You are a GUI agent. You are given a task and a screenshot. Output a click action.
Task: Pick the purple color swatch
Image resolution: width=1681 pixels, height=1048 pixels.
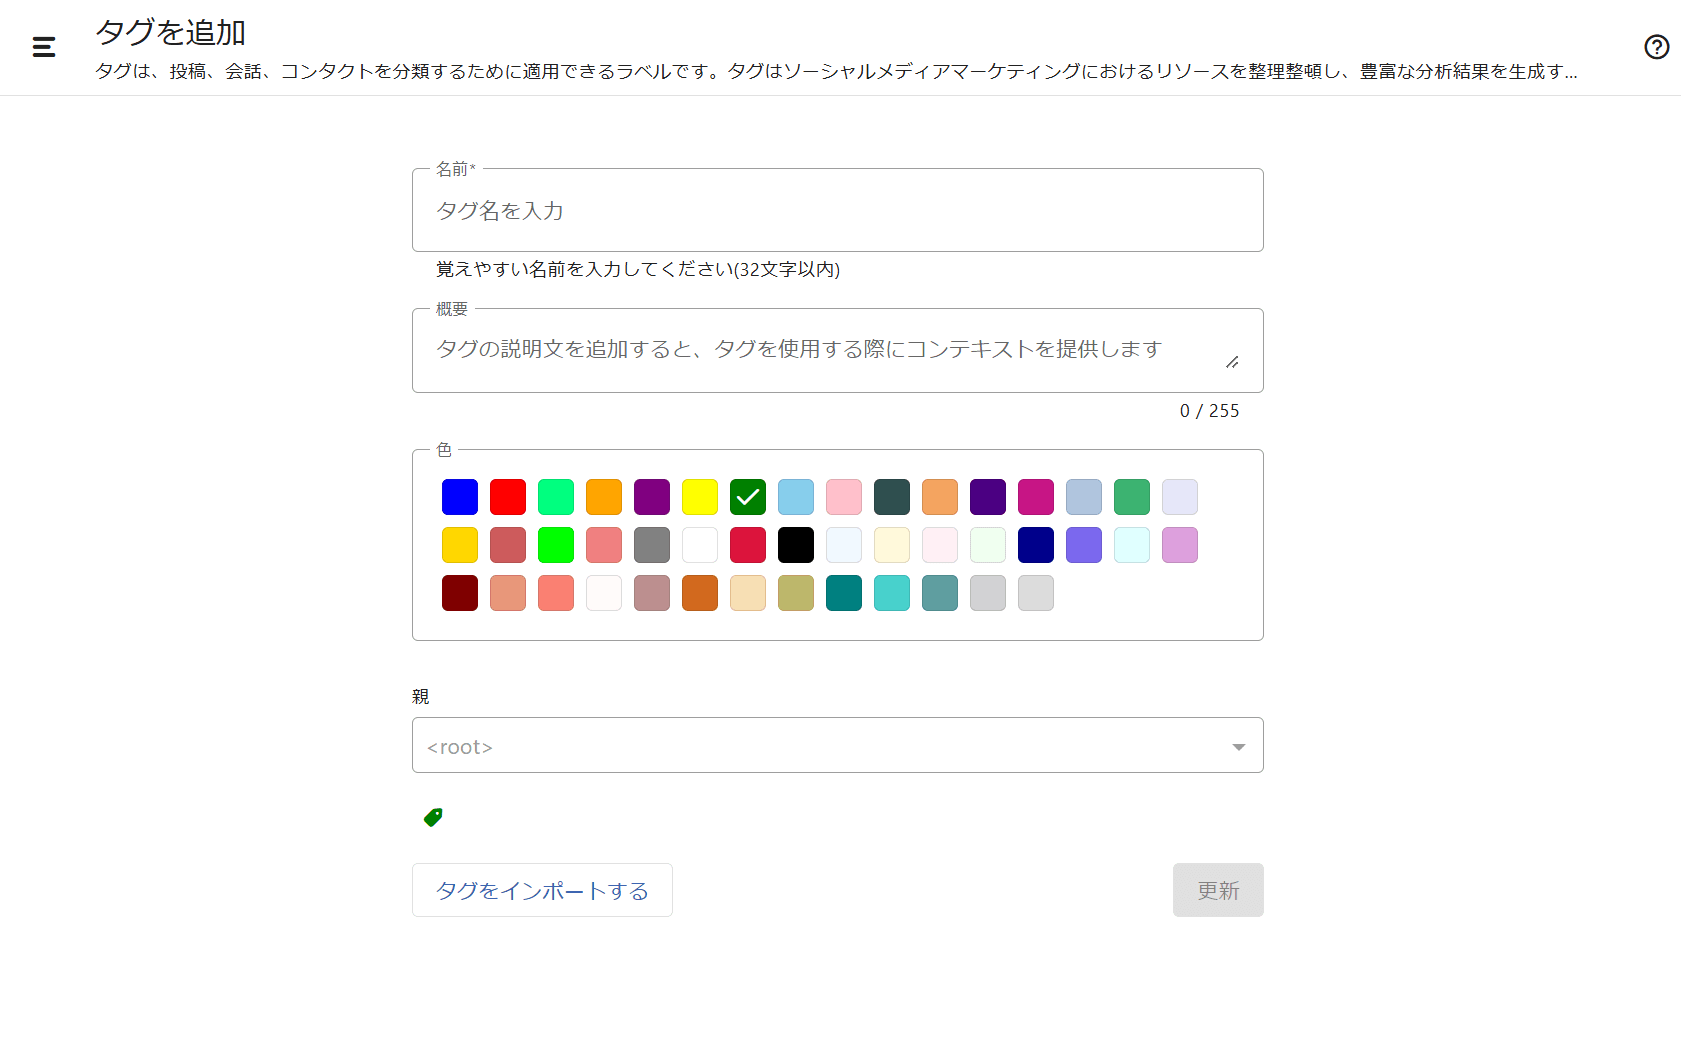[x=652, y=497]
